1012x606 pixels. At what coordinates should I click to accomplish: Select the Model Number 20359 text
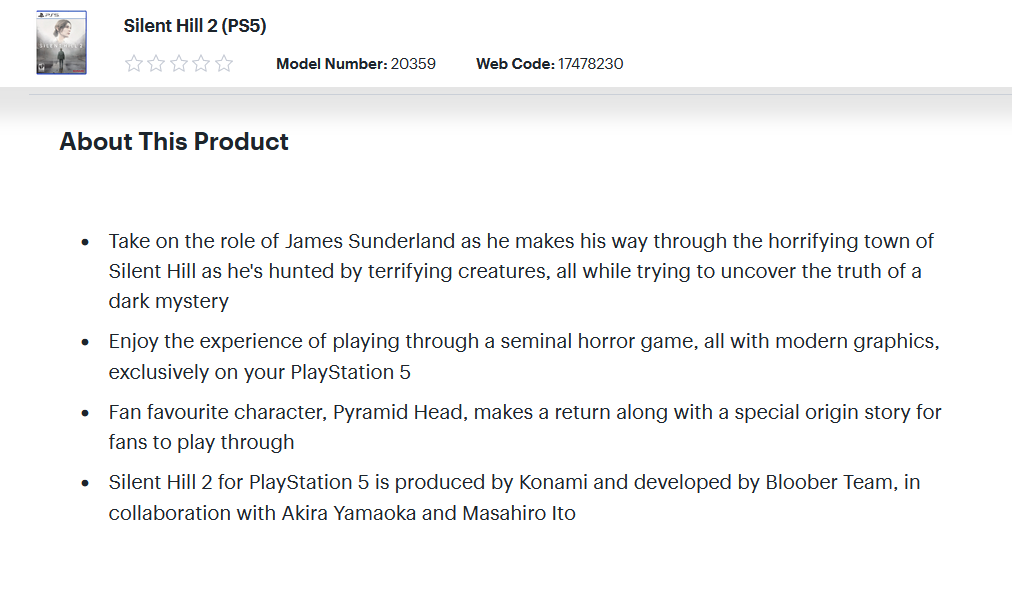point(356,64)
